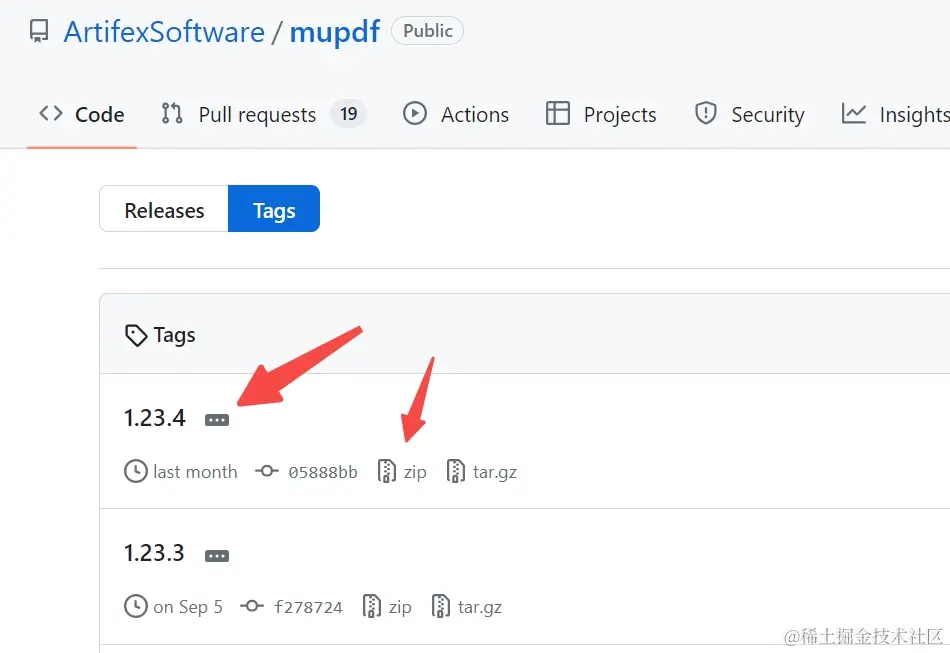Open the Projects tab
The image size is (950, 653).
[601, 114]
